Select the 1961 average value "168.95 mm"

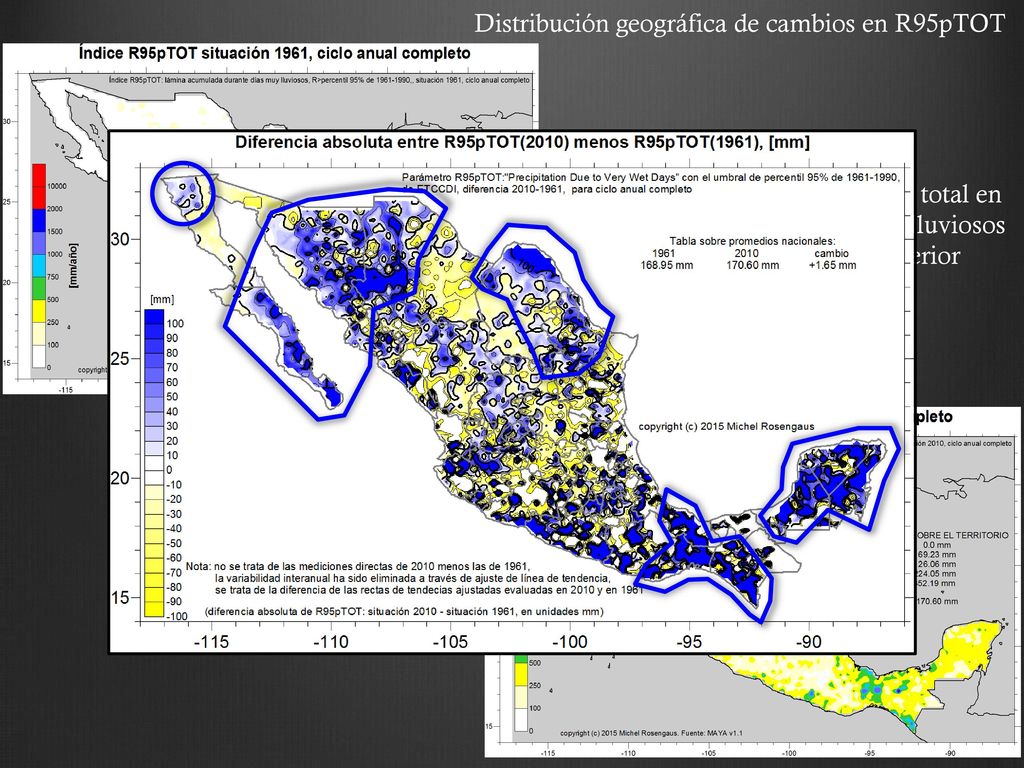tap(666, 265)
